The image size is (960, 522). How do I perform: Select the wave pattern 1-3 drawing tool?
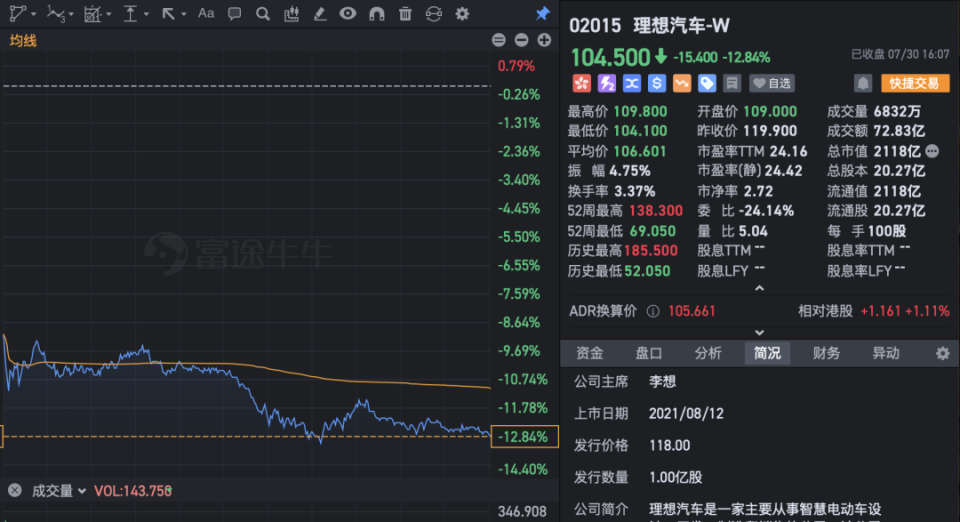tap(55, 13)
